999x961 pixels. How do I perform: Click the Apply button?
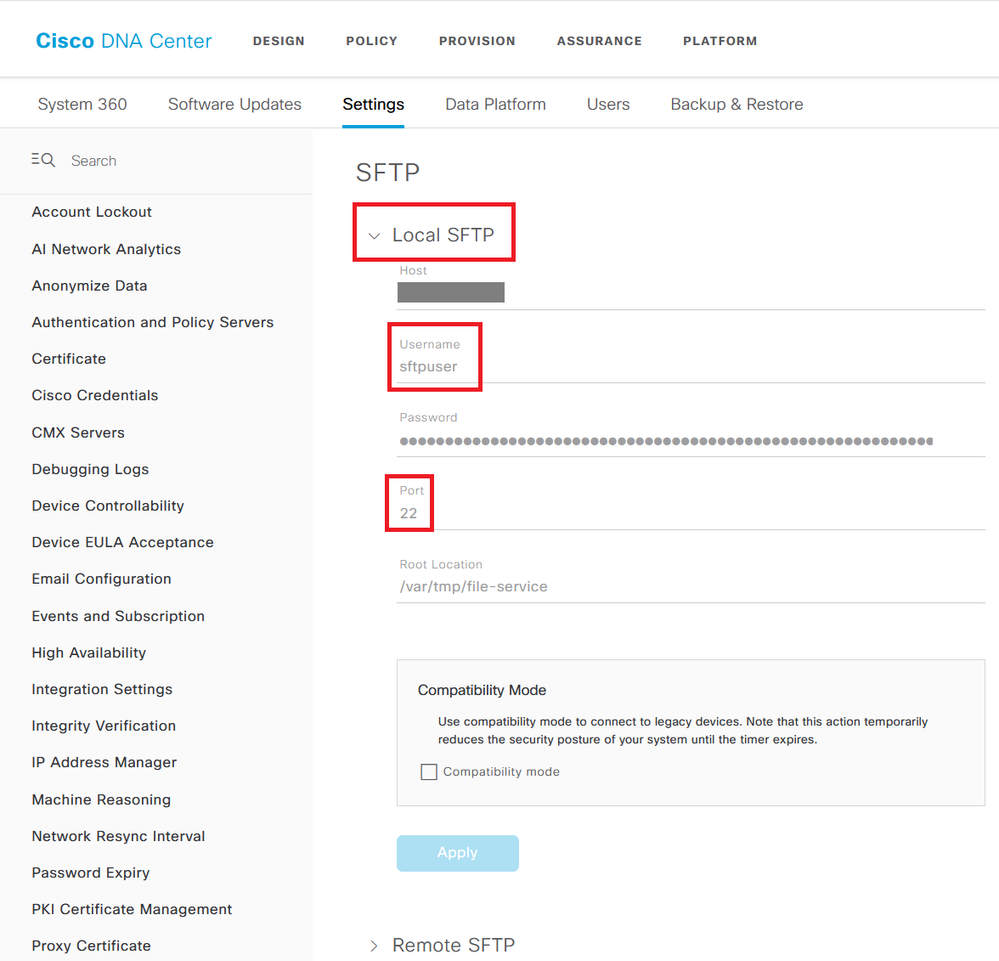(x=457, y=853)
